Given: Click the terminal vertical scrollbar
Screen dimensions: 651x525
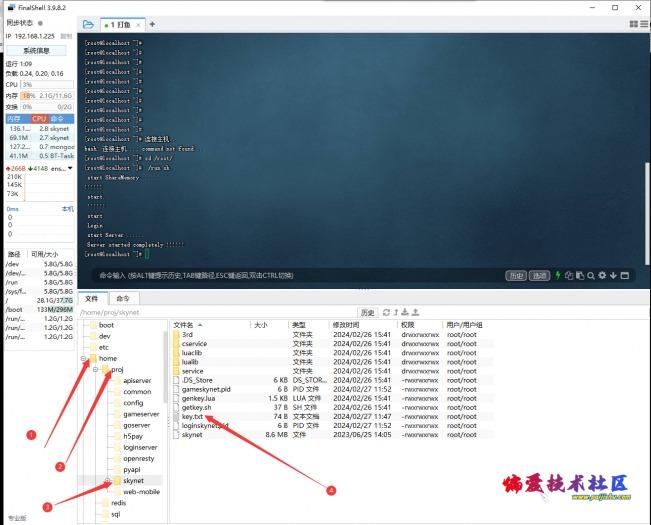Looking at the screenshot, I should click(647, 213).
